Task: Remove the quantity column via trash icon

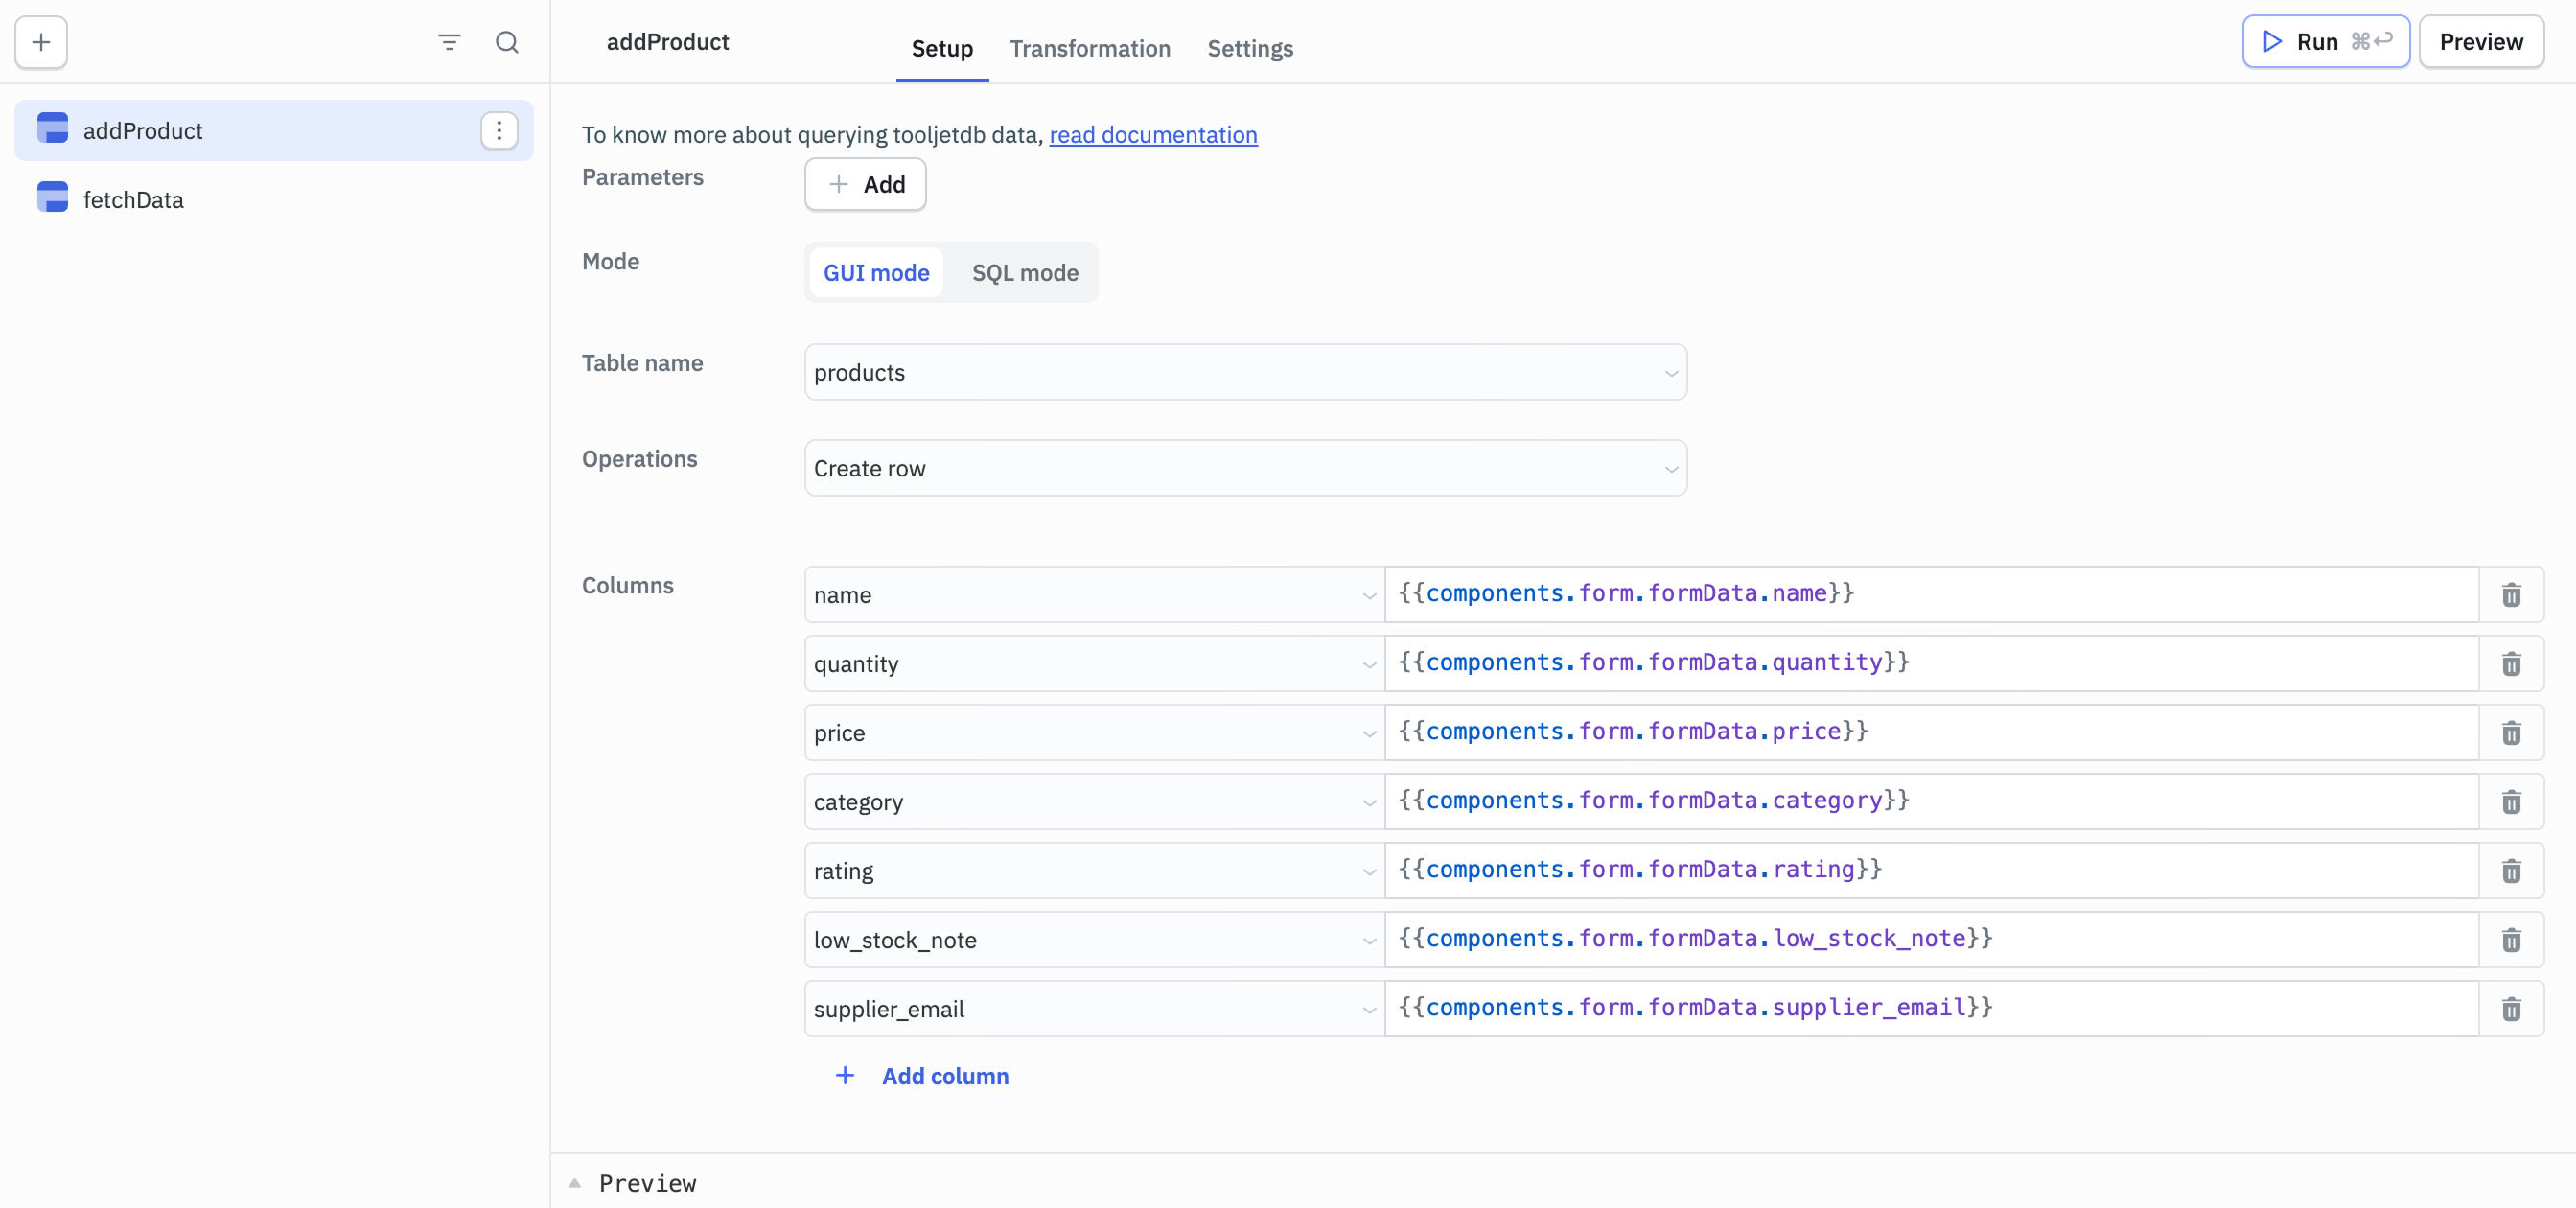Action: tap(2511, 663)
